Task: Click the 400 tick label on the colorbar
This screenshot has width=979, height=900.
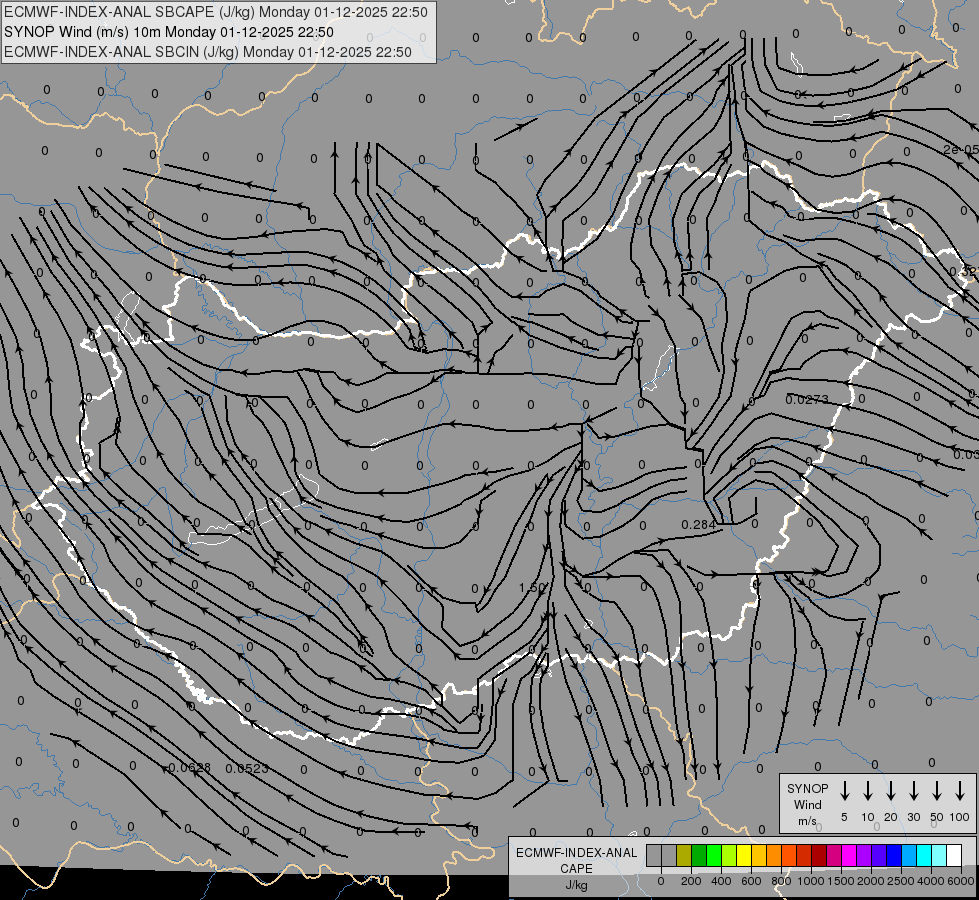Action: pos(721,881)
